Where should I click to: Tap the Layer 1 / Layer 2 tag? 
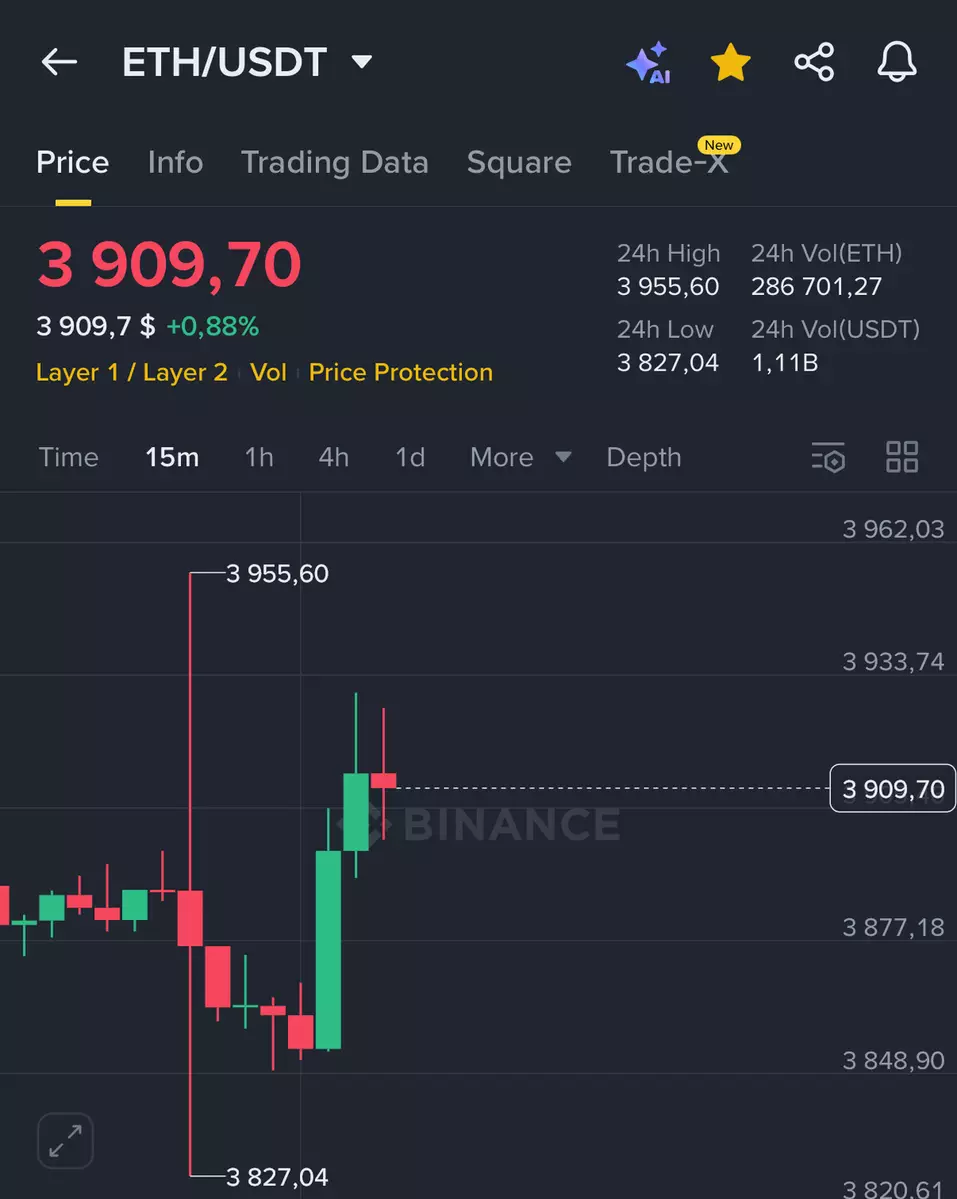click(x=132, y=373)
